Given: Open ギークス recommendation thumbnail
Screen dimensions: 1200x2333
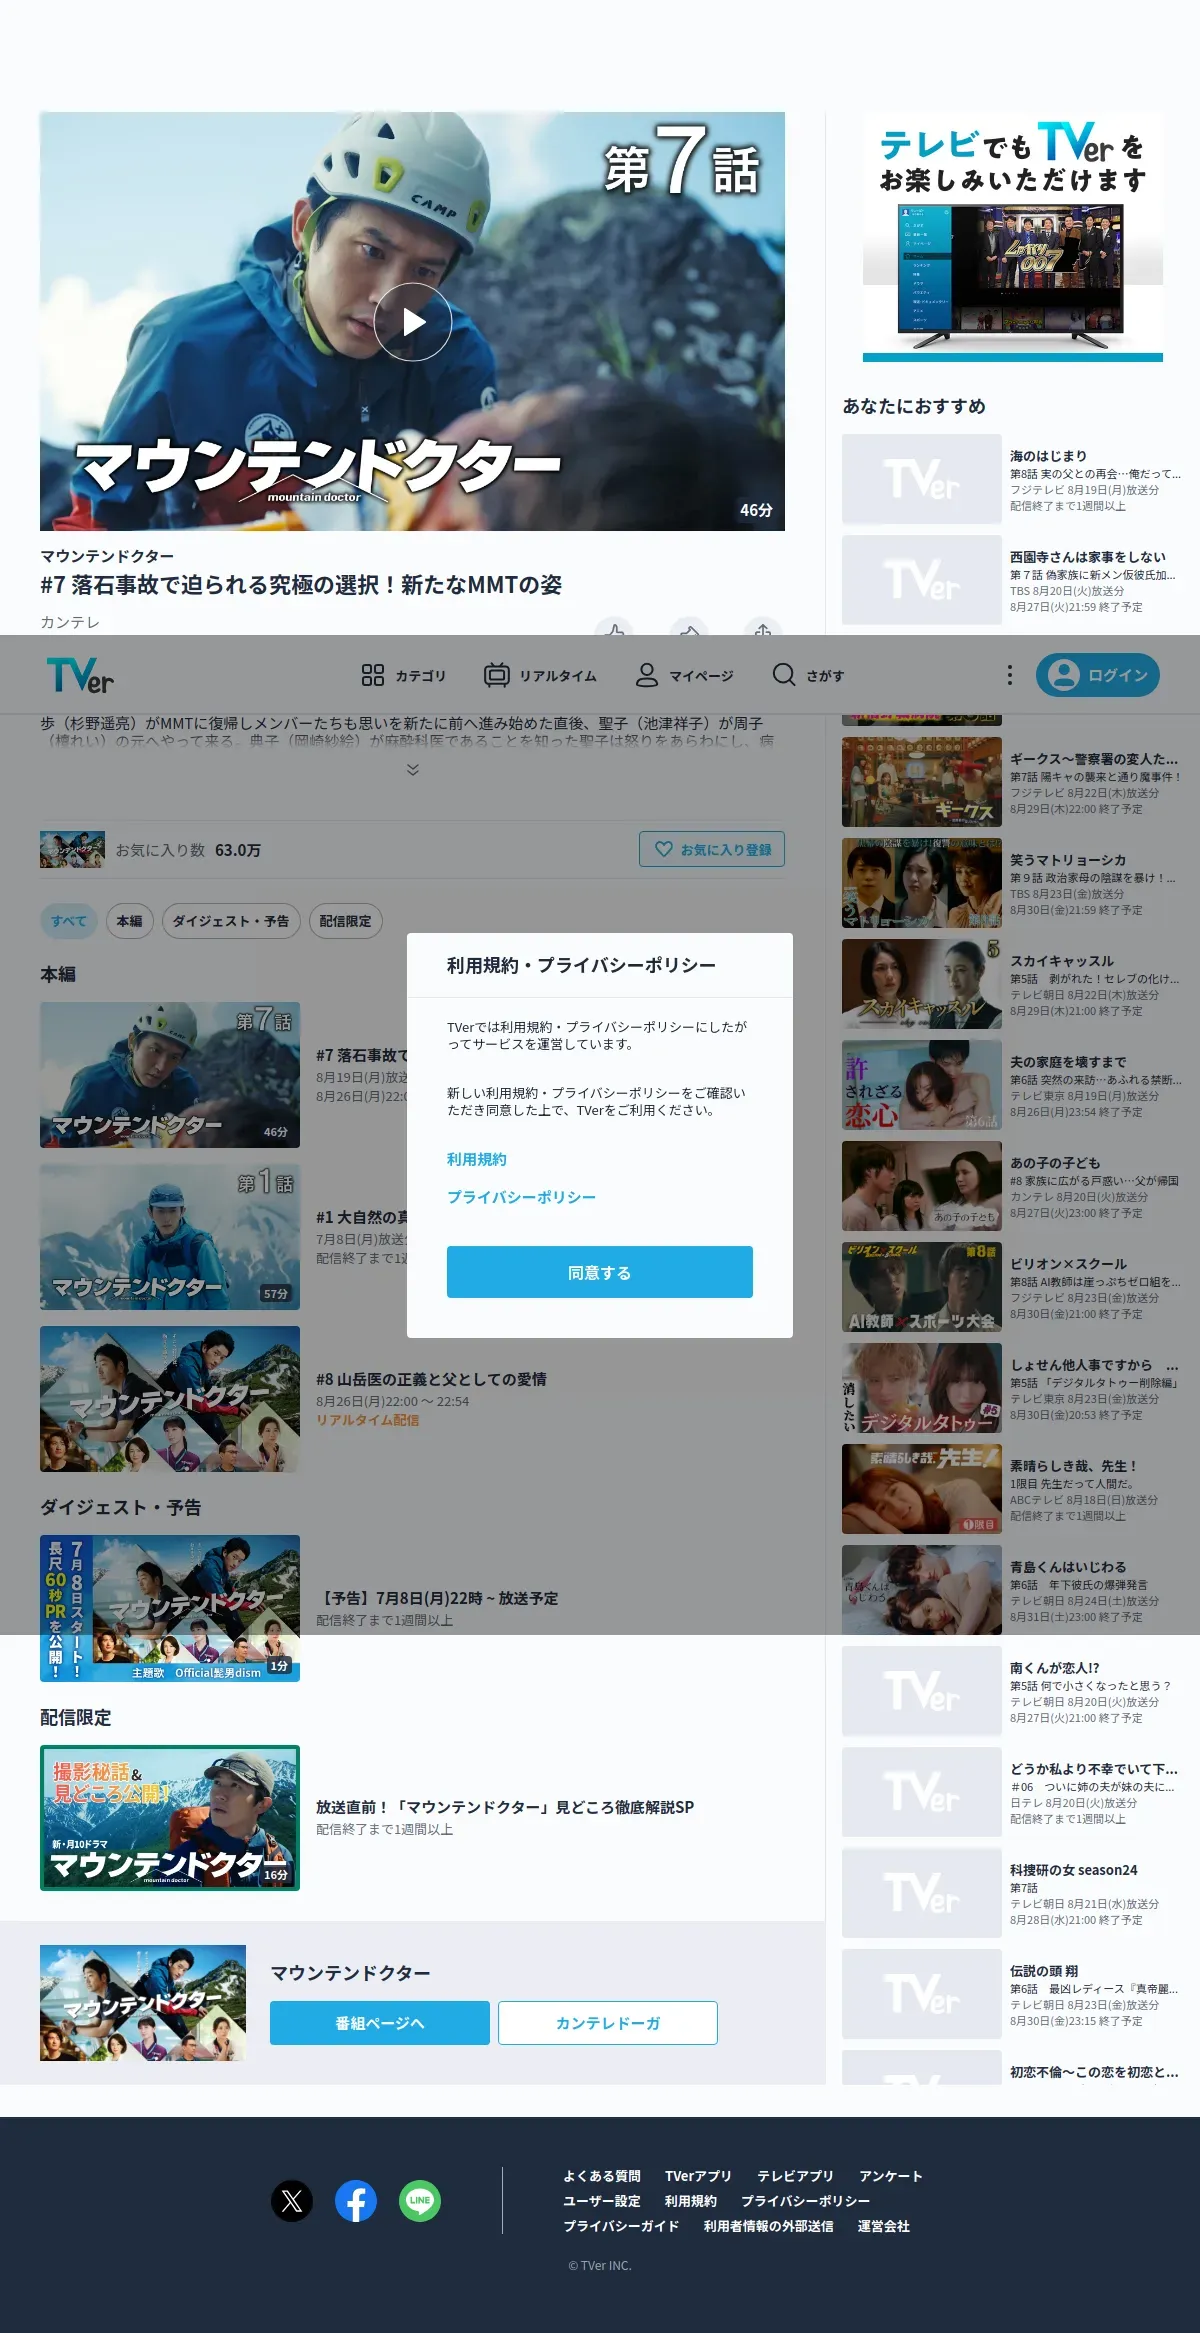Looking at the screenshot, I should (922, 782).
